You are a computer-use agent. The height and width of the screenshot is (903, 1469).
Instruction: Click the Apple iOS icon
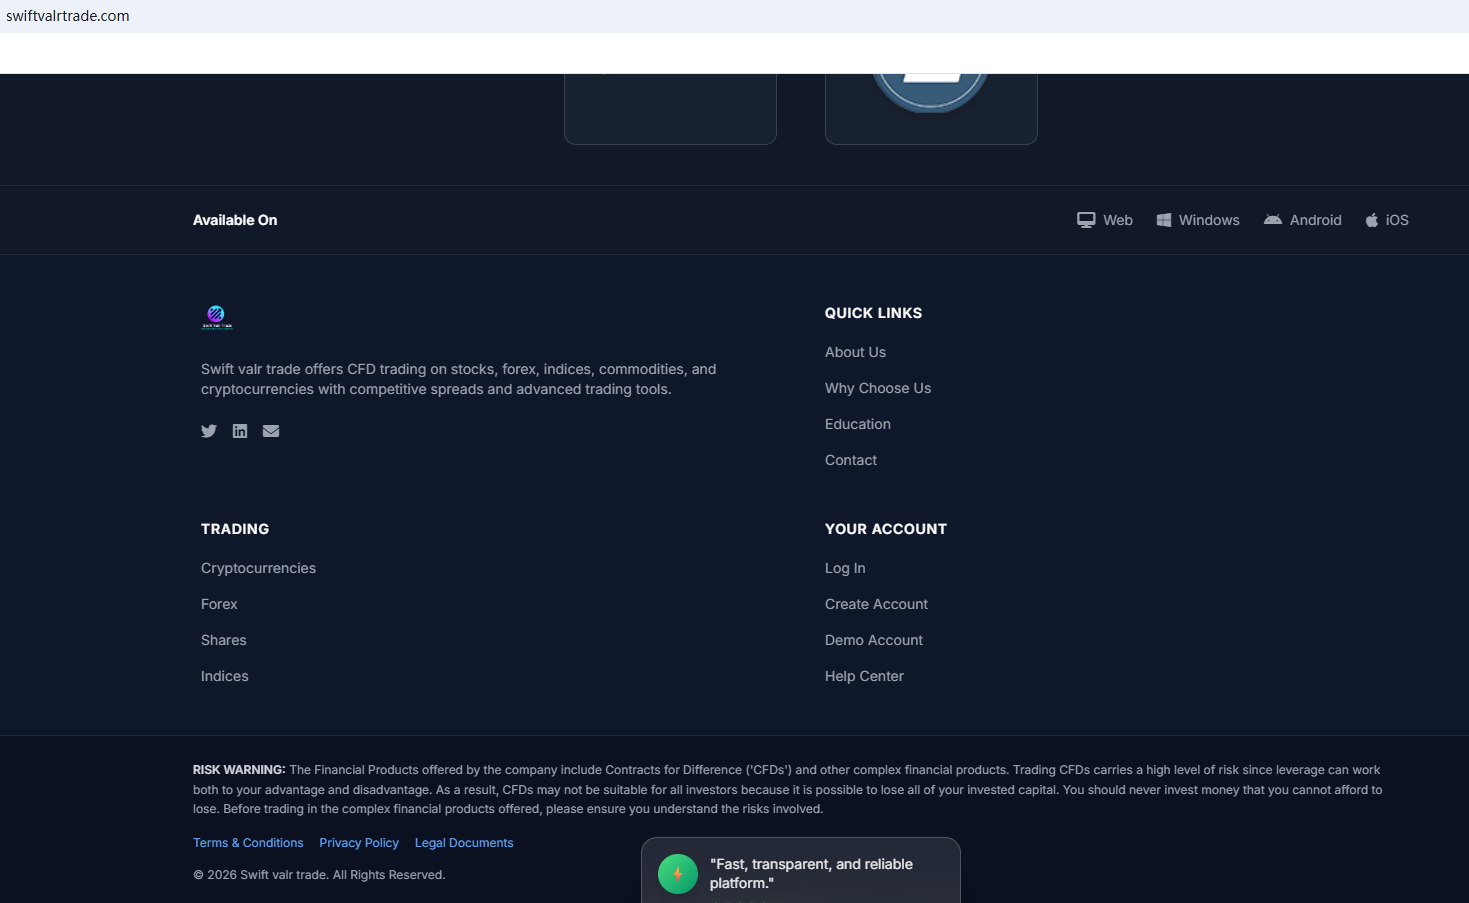[x=1372, y=220]
